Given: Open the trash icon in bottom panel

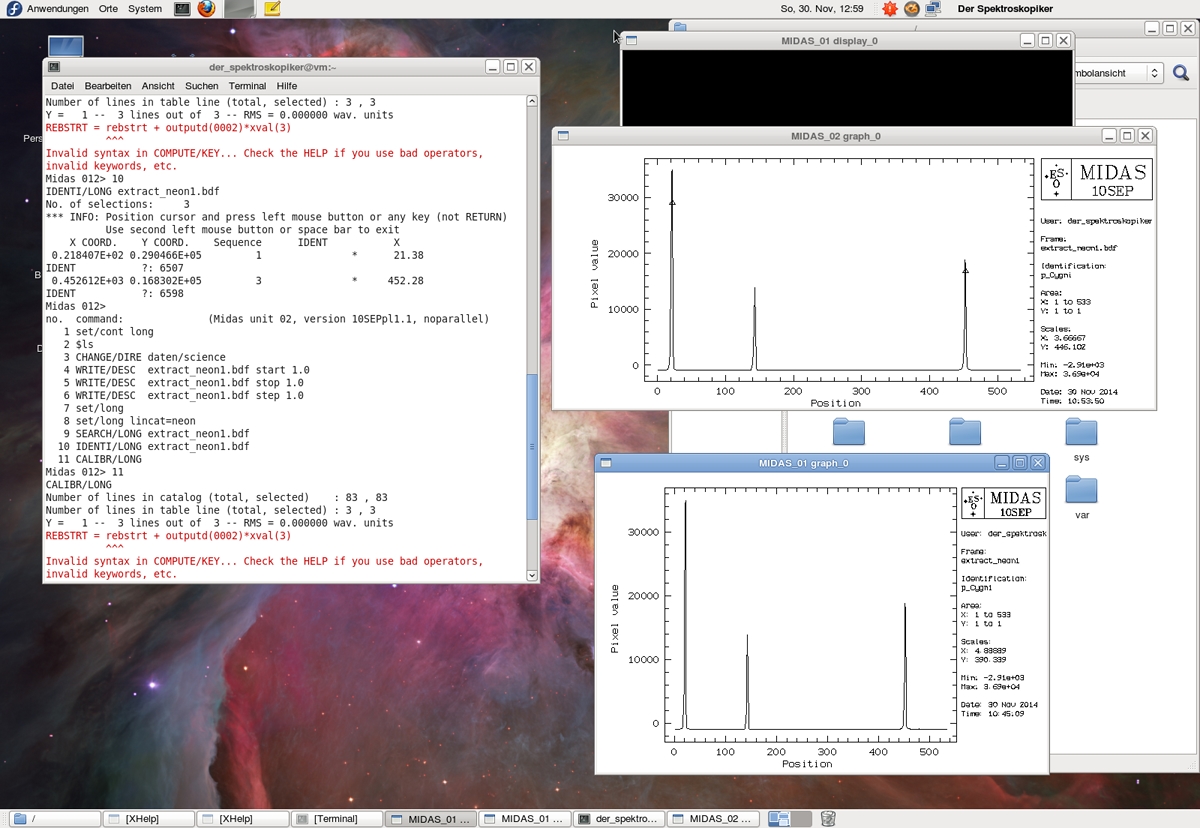Looking at the screenshot, I should [828, 819].
